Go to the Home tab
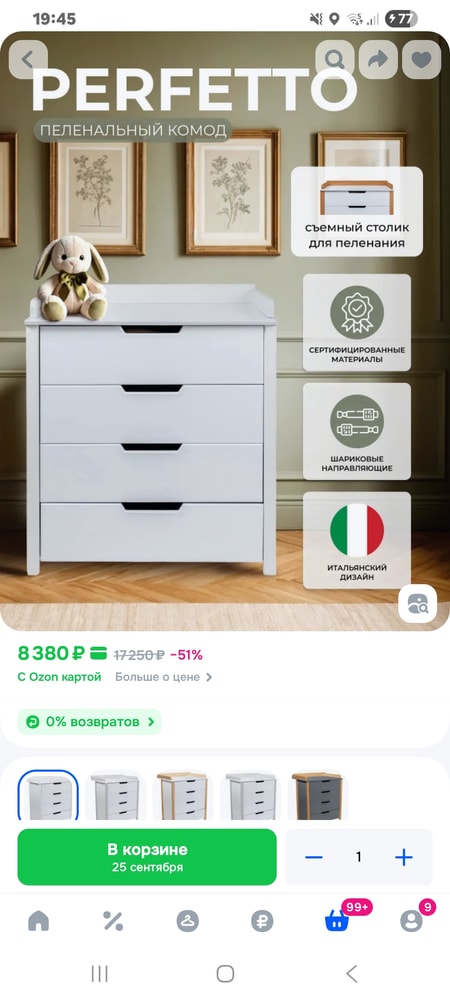 (x=38, y=920)
